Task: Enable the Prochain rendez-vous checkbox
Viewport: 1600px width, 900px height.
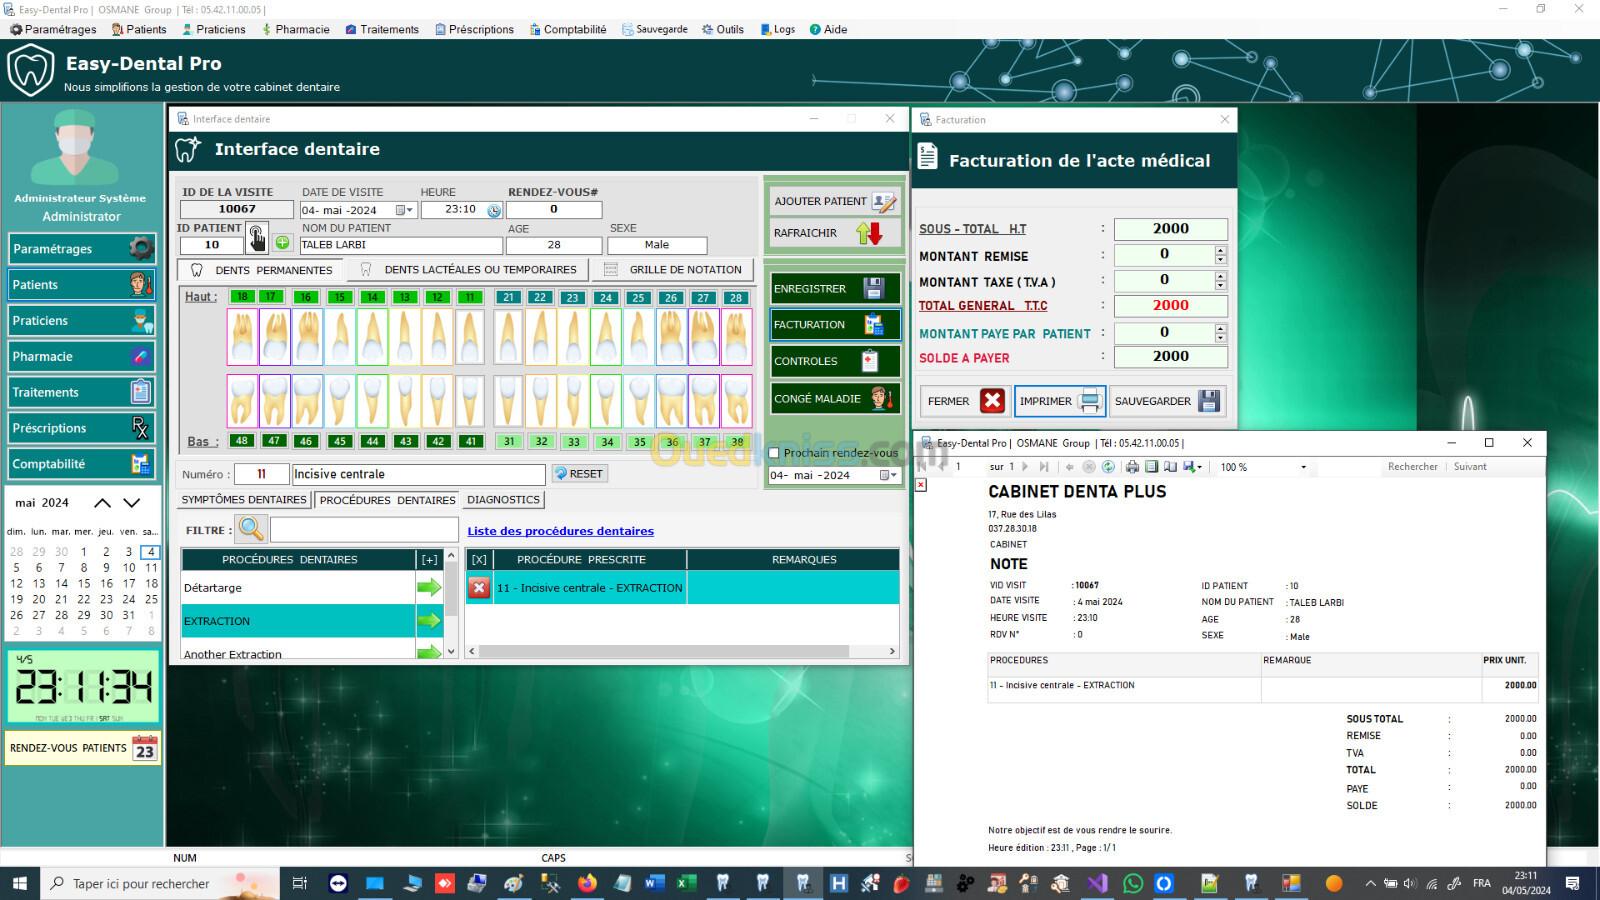Action: click(774, 453)
